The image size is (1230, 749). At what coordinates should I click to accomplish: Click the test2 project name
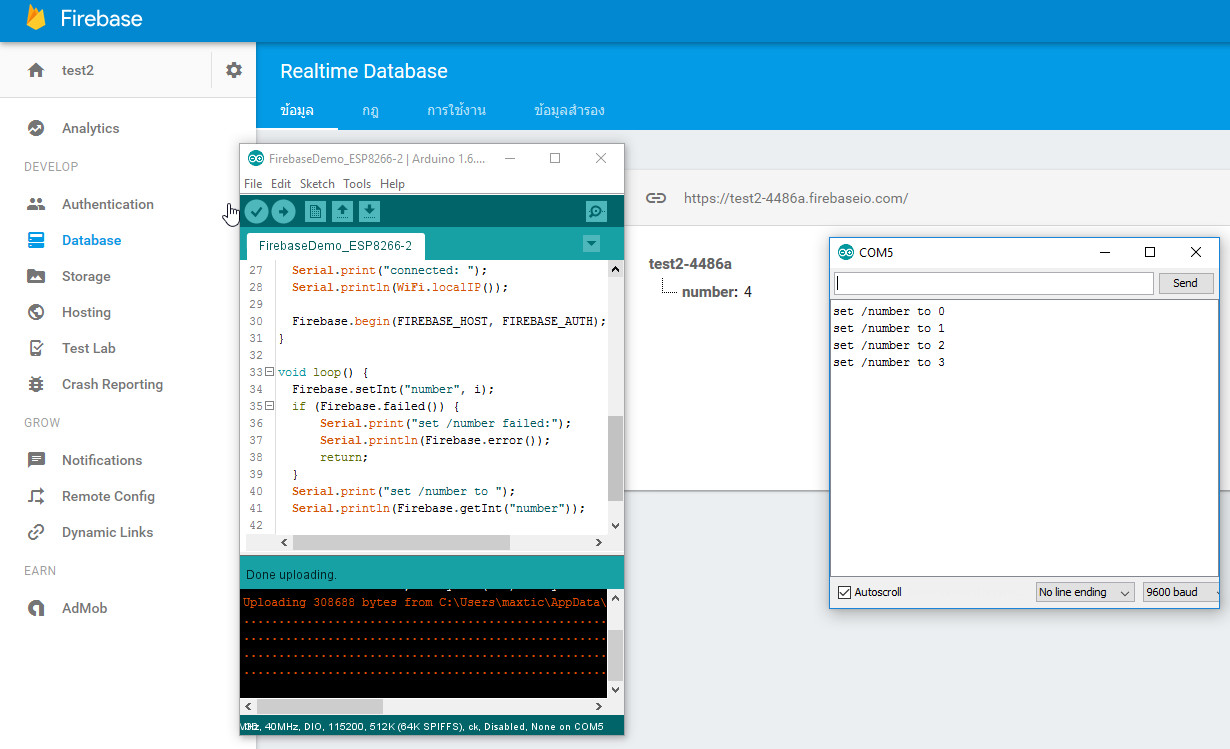point(78,70)
